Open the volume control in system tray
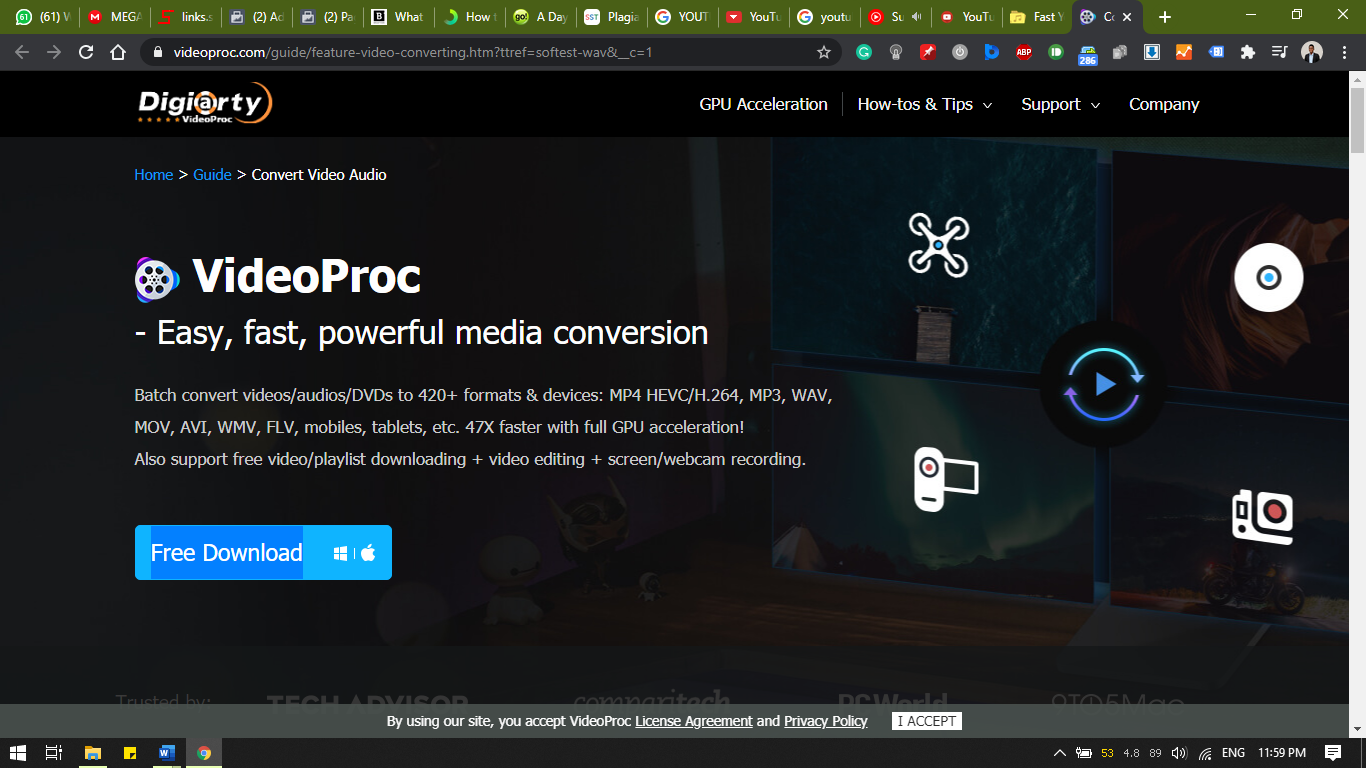Screen dimensions: 1366x768 pyautogui.click(x=1180, y=753)
